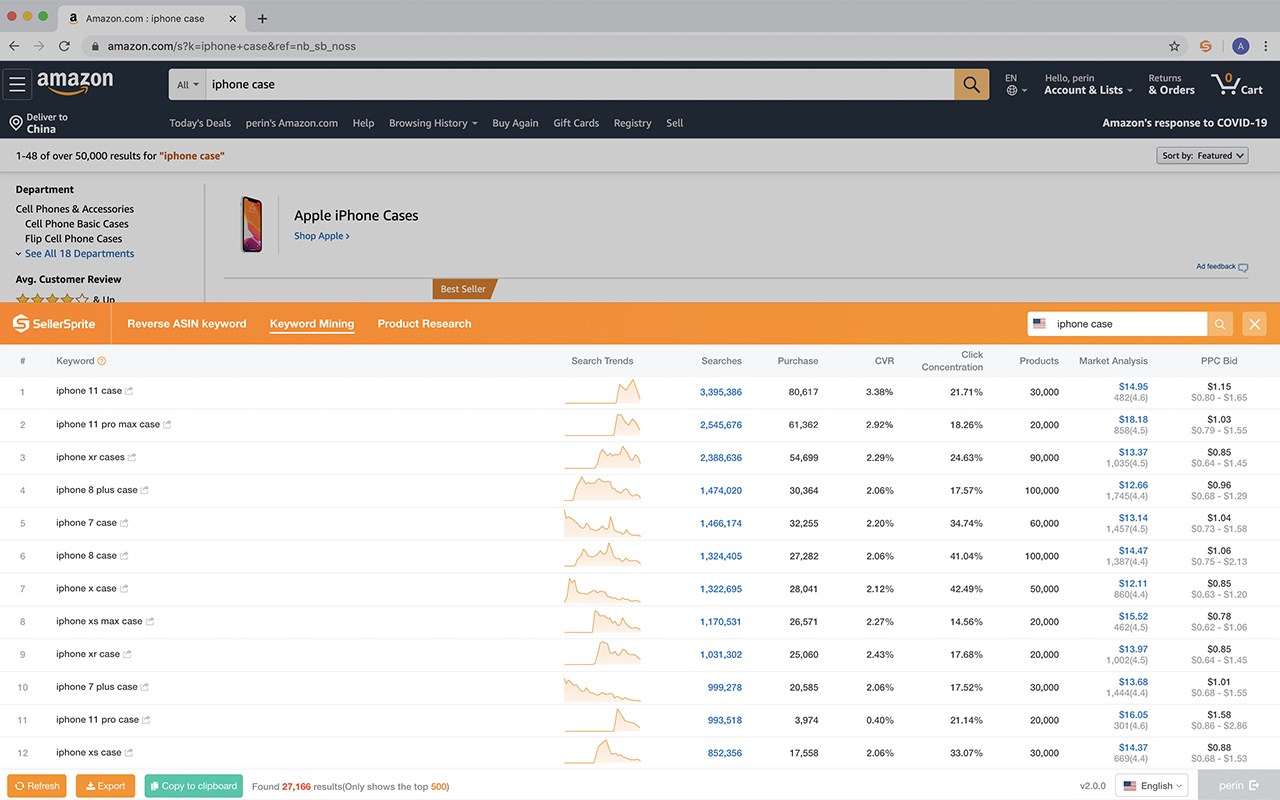Image resolution: width=1280 pixels, height=800 pixels.
Task: Open external link icon for iphone 11 pro case
Action: point(147,720)
